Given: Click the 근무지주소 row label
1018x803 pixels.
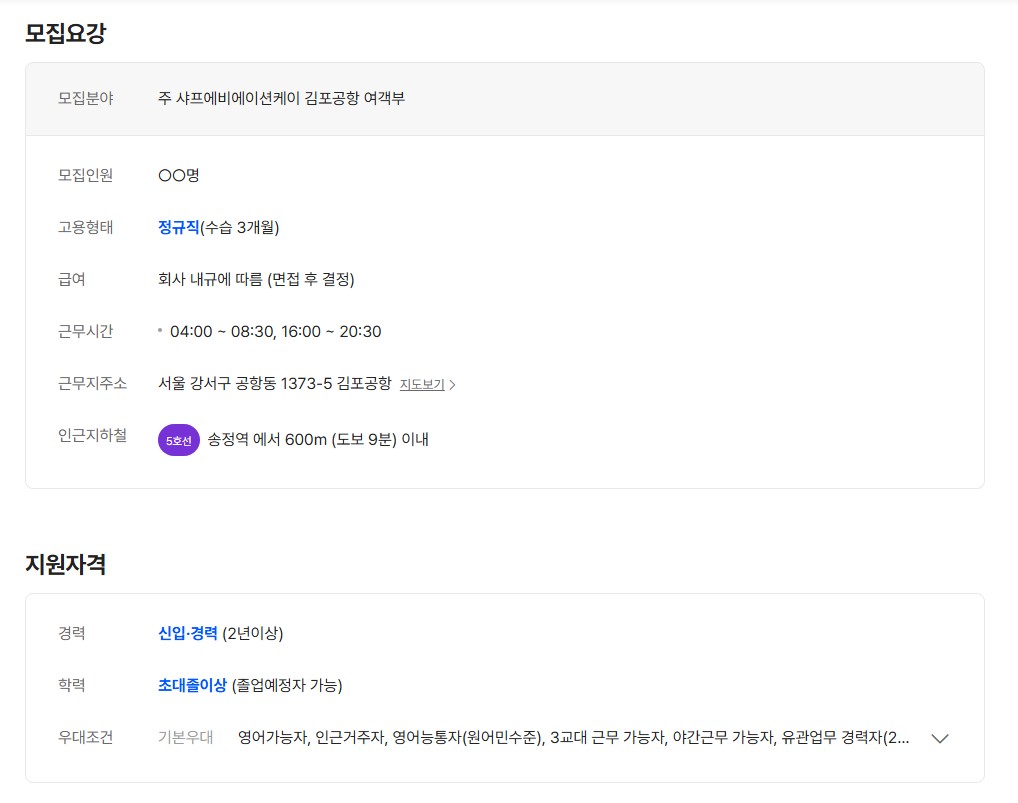Looking at the screenshot, I should coord(92,383).
